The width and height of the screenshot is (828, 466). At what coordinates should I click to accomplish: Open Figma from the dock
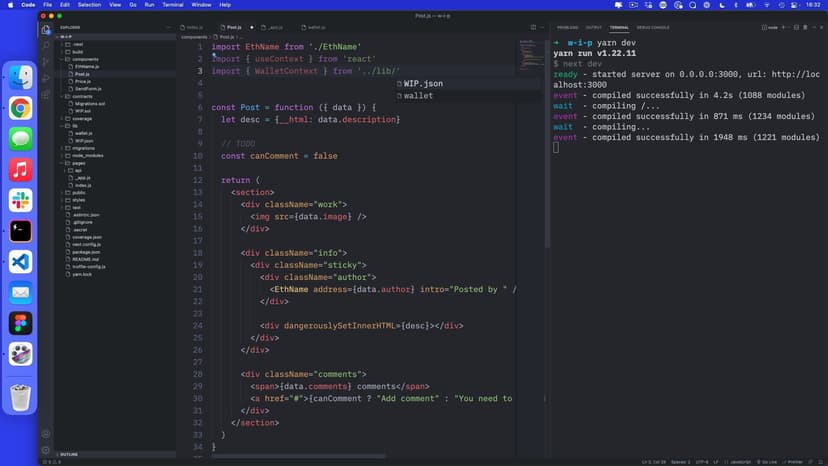(x=20, y=323)
